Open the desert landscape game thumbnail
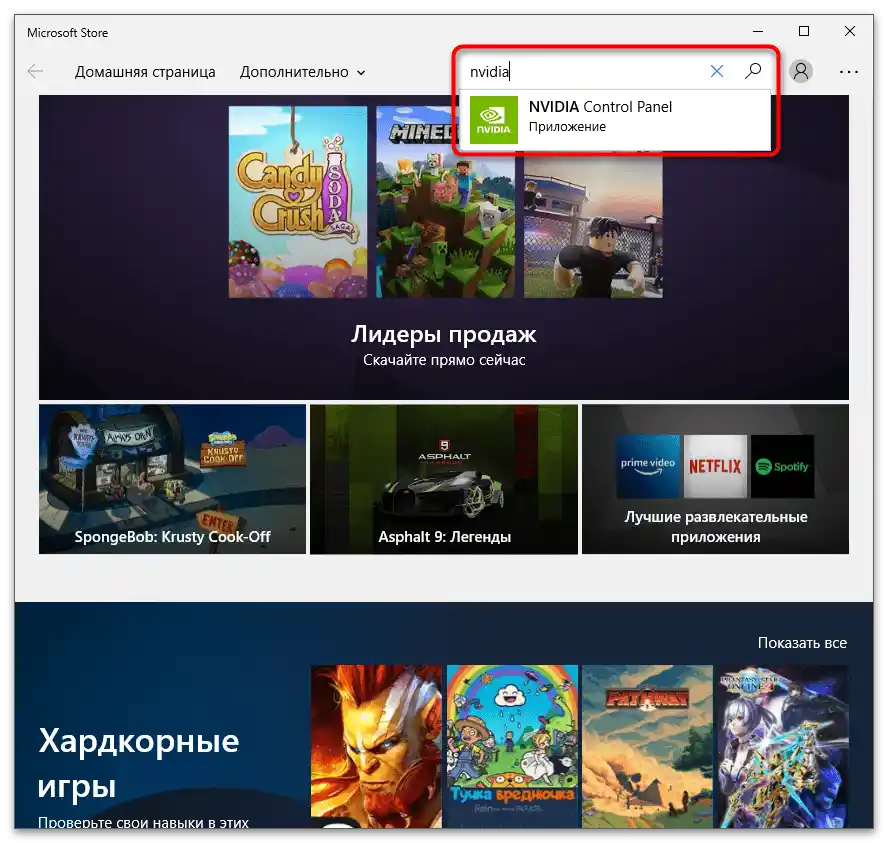The height and width of the screenshot is (843, 888). 647,746
